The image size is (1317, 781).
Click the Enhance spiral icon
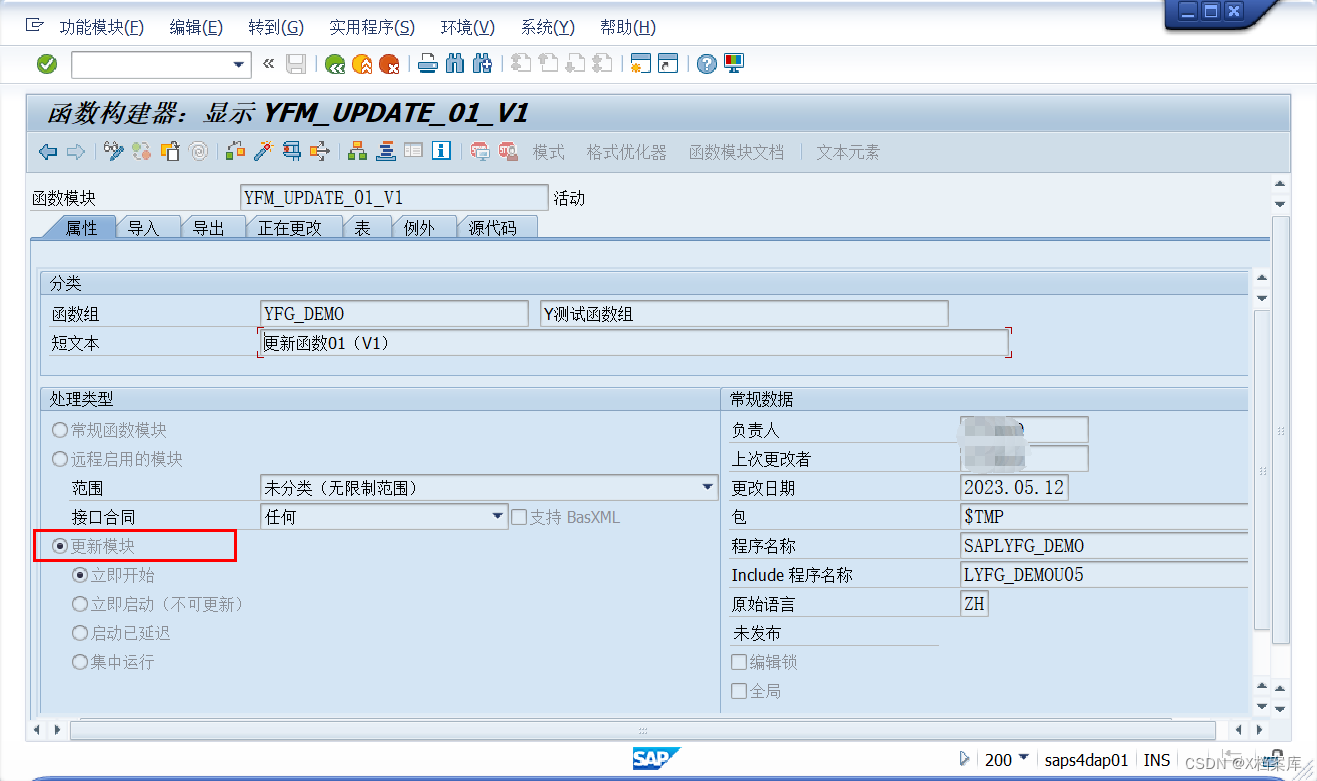tap(198, 152)
